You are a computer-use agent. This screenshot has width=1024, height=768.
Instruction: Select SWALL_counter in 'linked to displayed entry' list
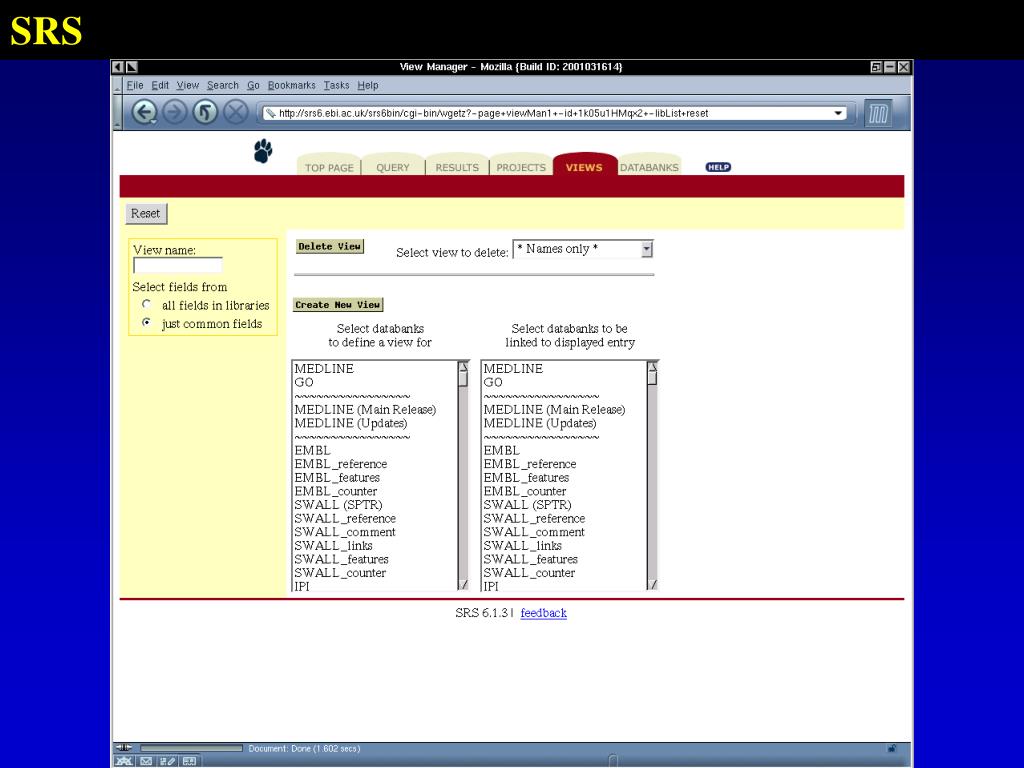point(564,573)
